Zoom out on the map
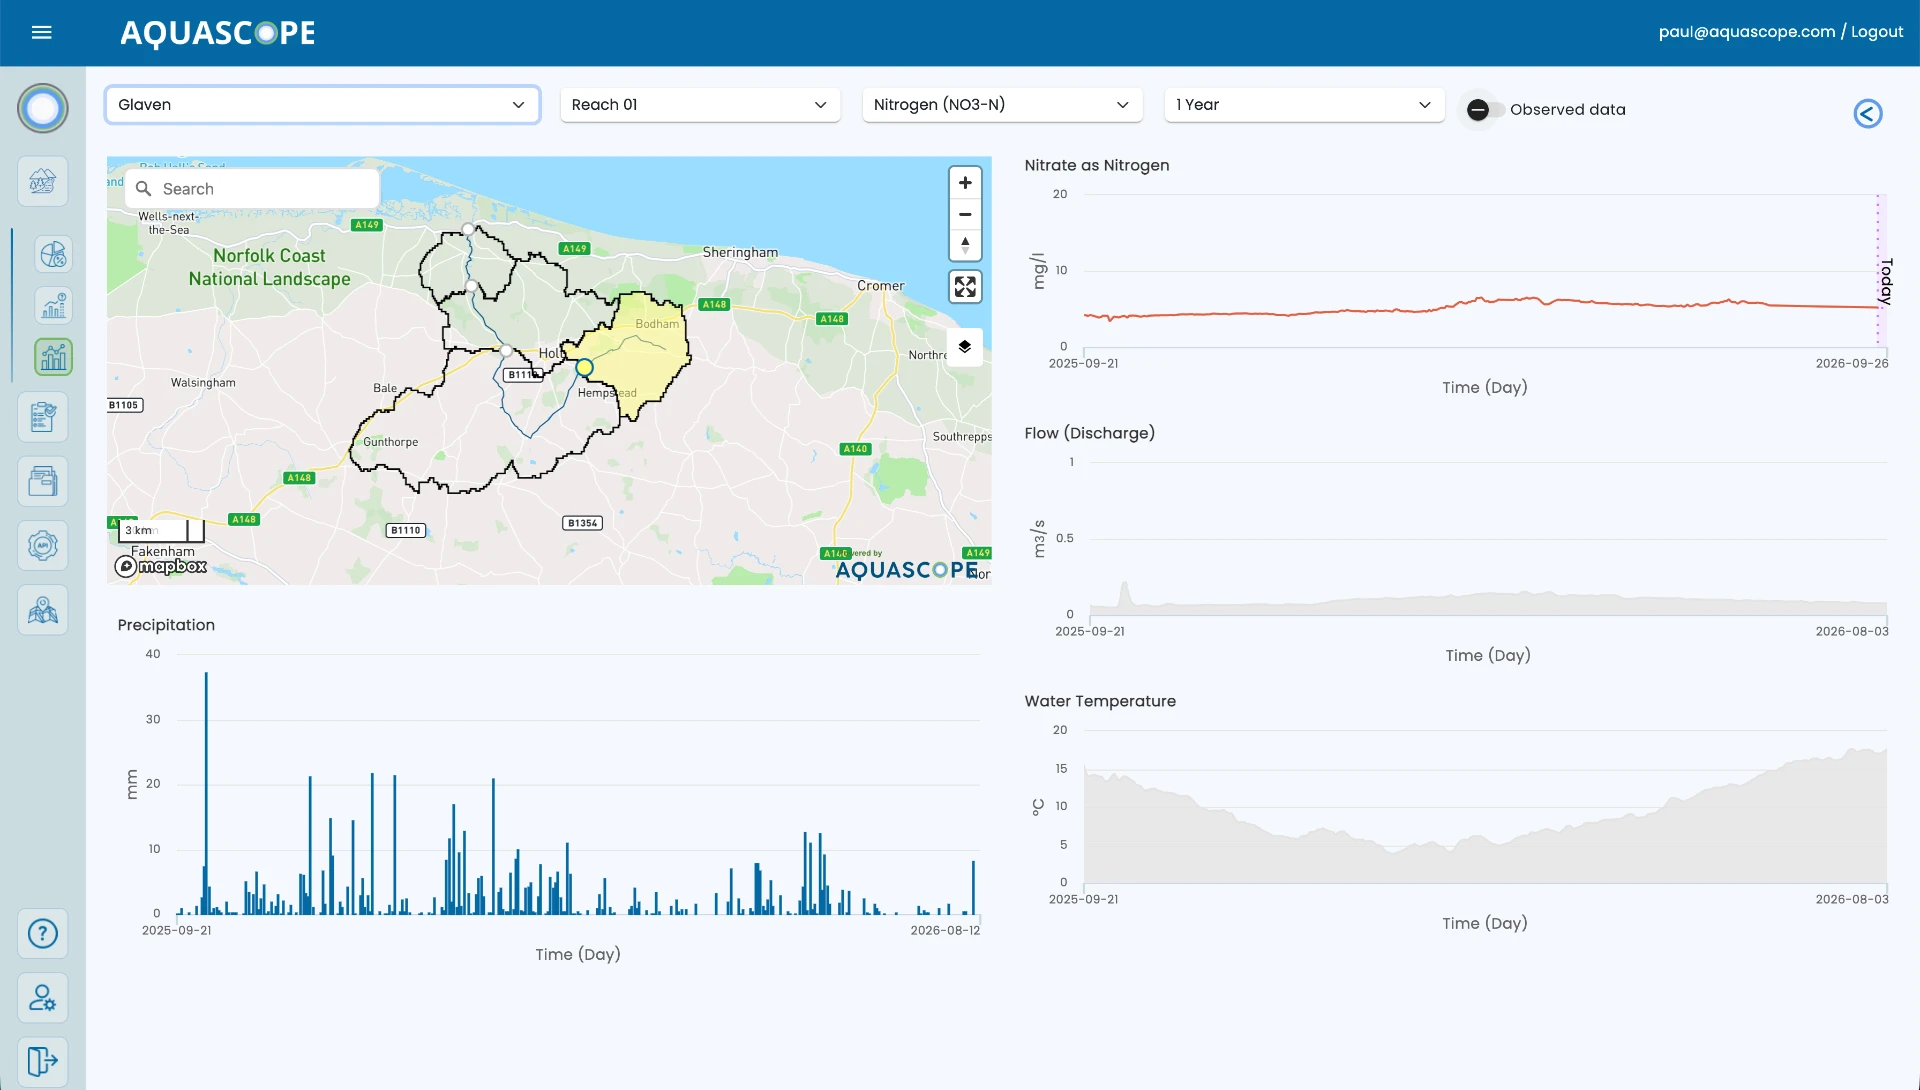Screen dimensions: 1920x1090 point(965,214)
